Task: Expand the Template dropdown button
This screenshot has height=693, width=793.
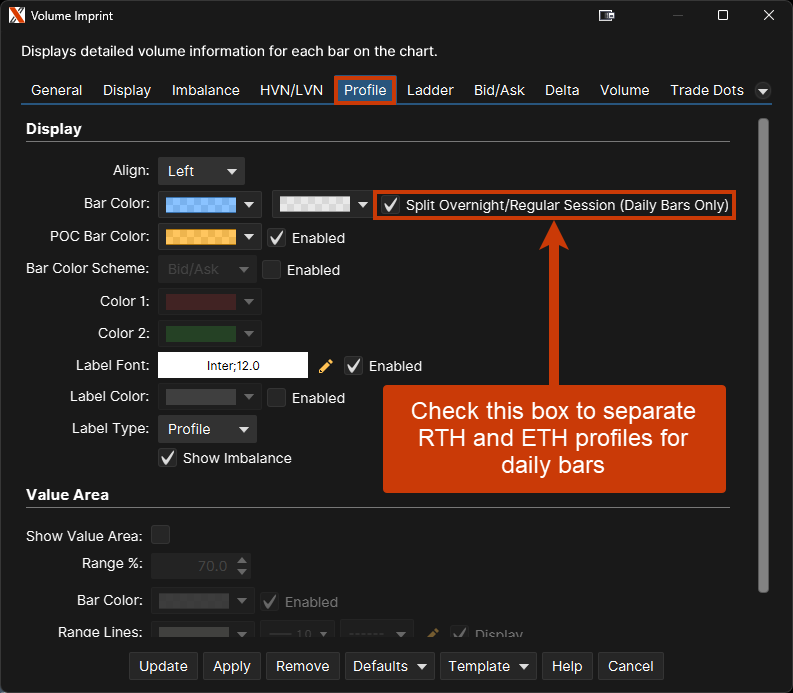Action: pos(488,666)
